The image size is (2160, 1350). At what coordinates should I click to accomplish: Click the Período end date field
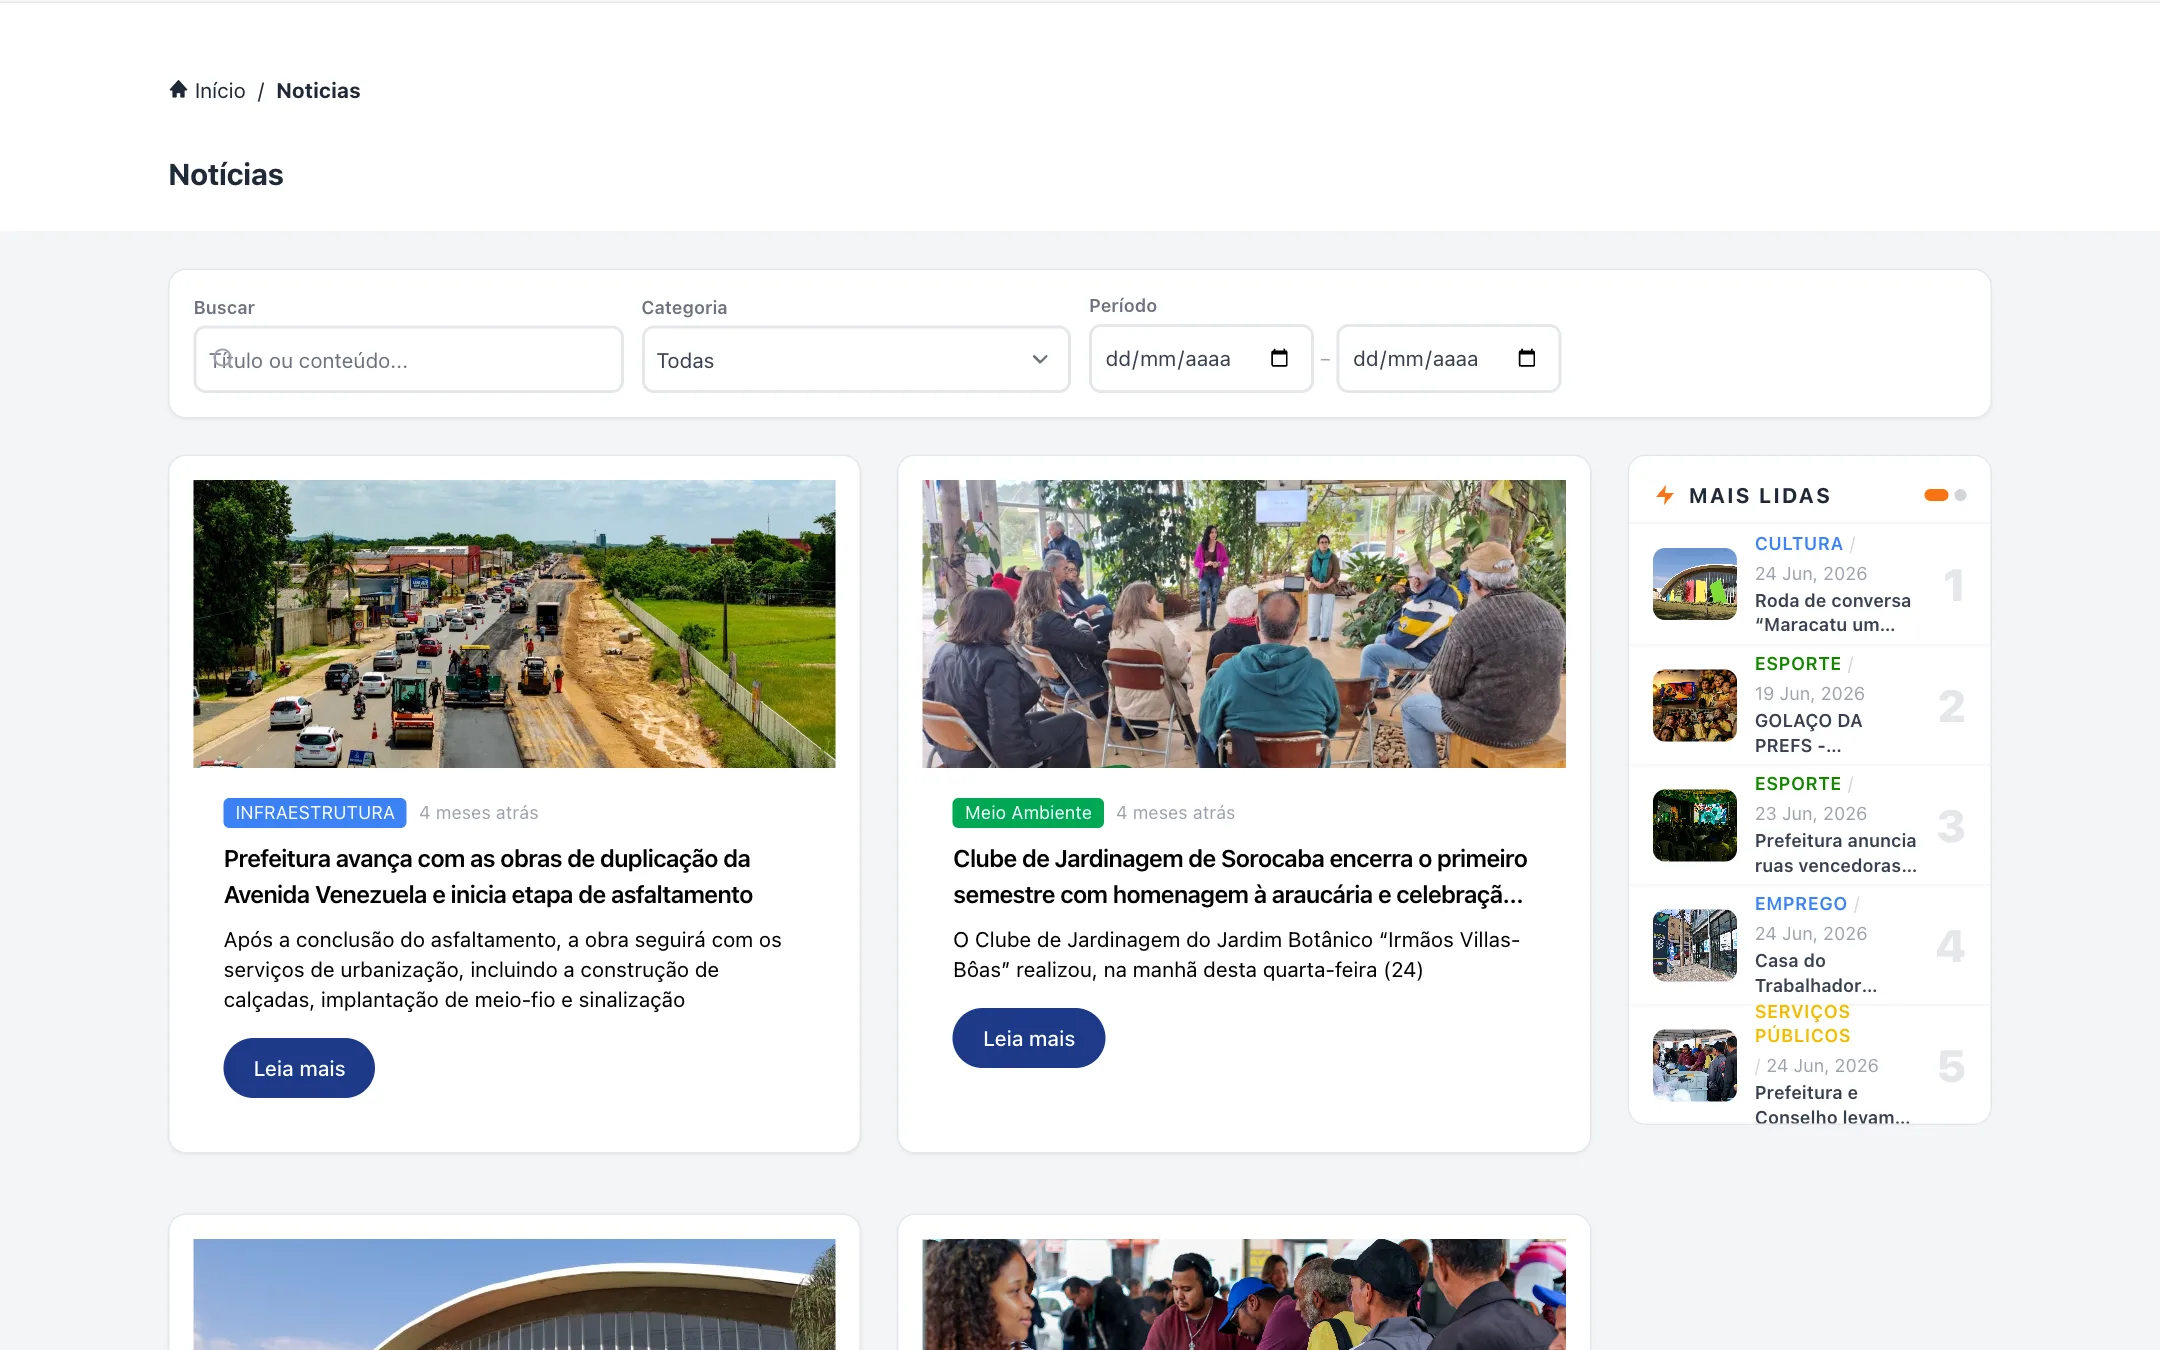point(1448,358)
